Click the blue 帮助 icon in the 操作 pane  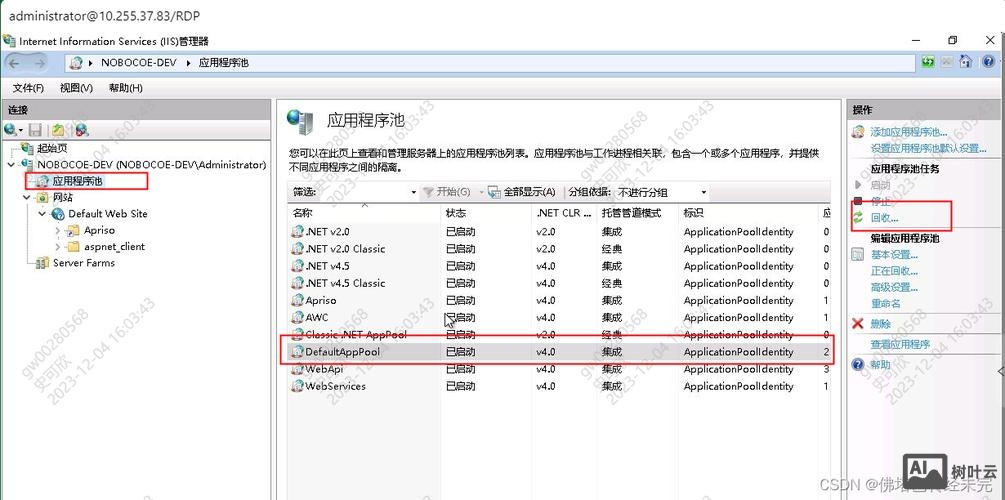click(x=858, y=365)
